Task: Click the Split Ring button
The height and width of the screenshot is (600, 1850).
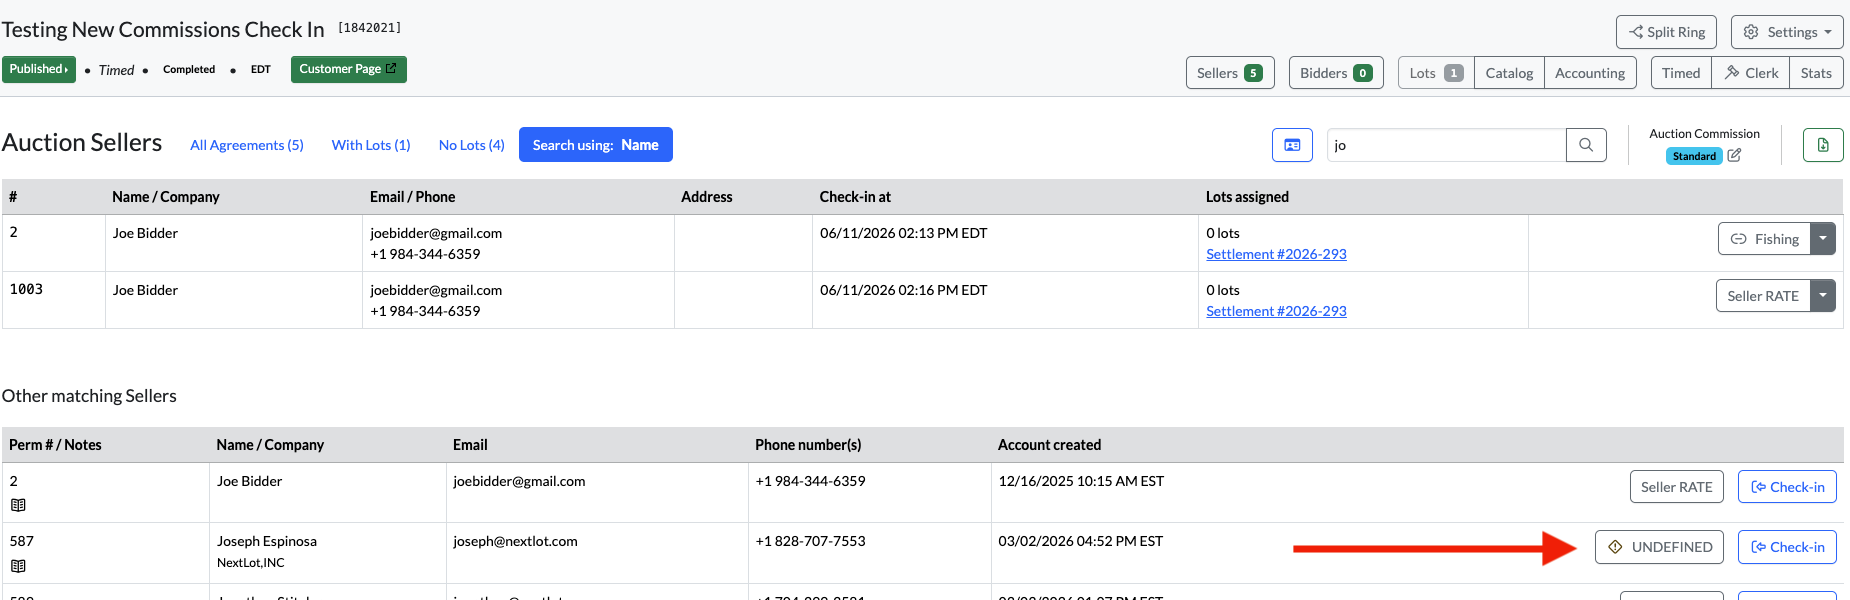Action: [x=1667, y=32]
